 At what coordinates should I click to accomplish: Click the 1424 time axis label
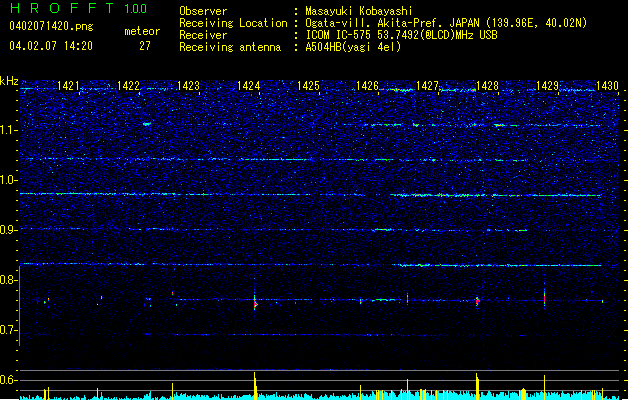coord(248,86)
